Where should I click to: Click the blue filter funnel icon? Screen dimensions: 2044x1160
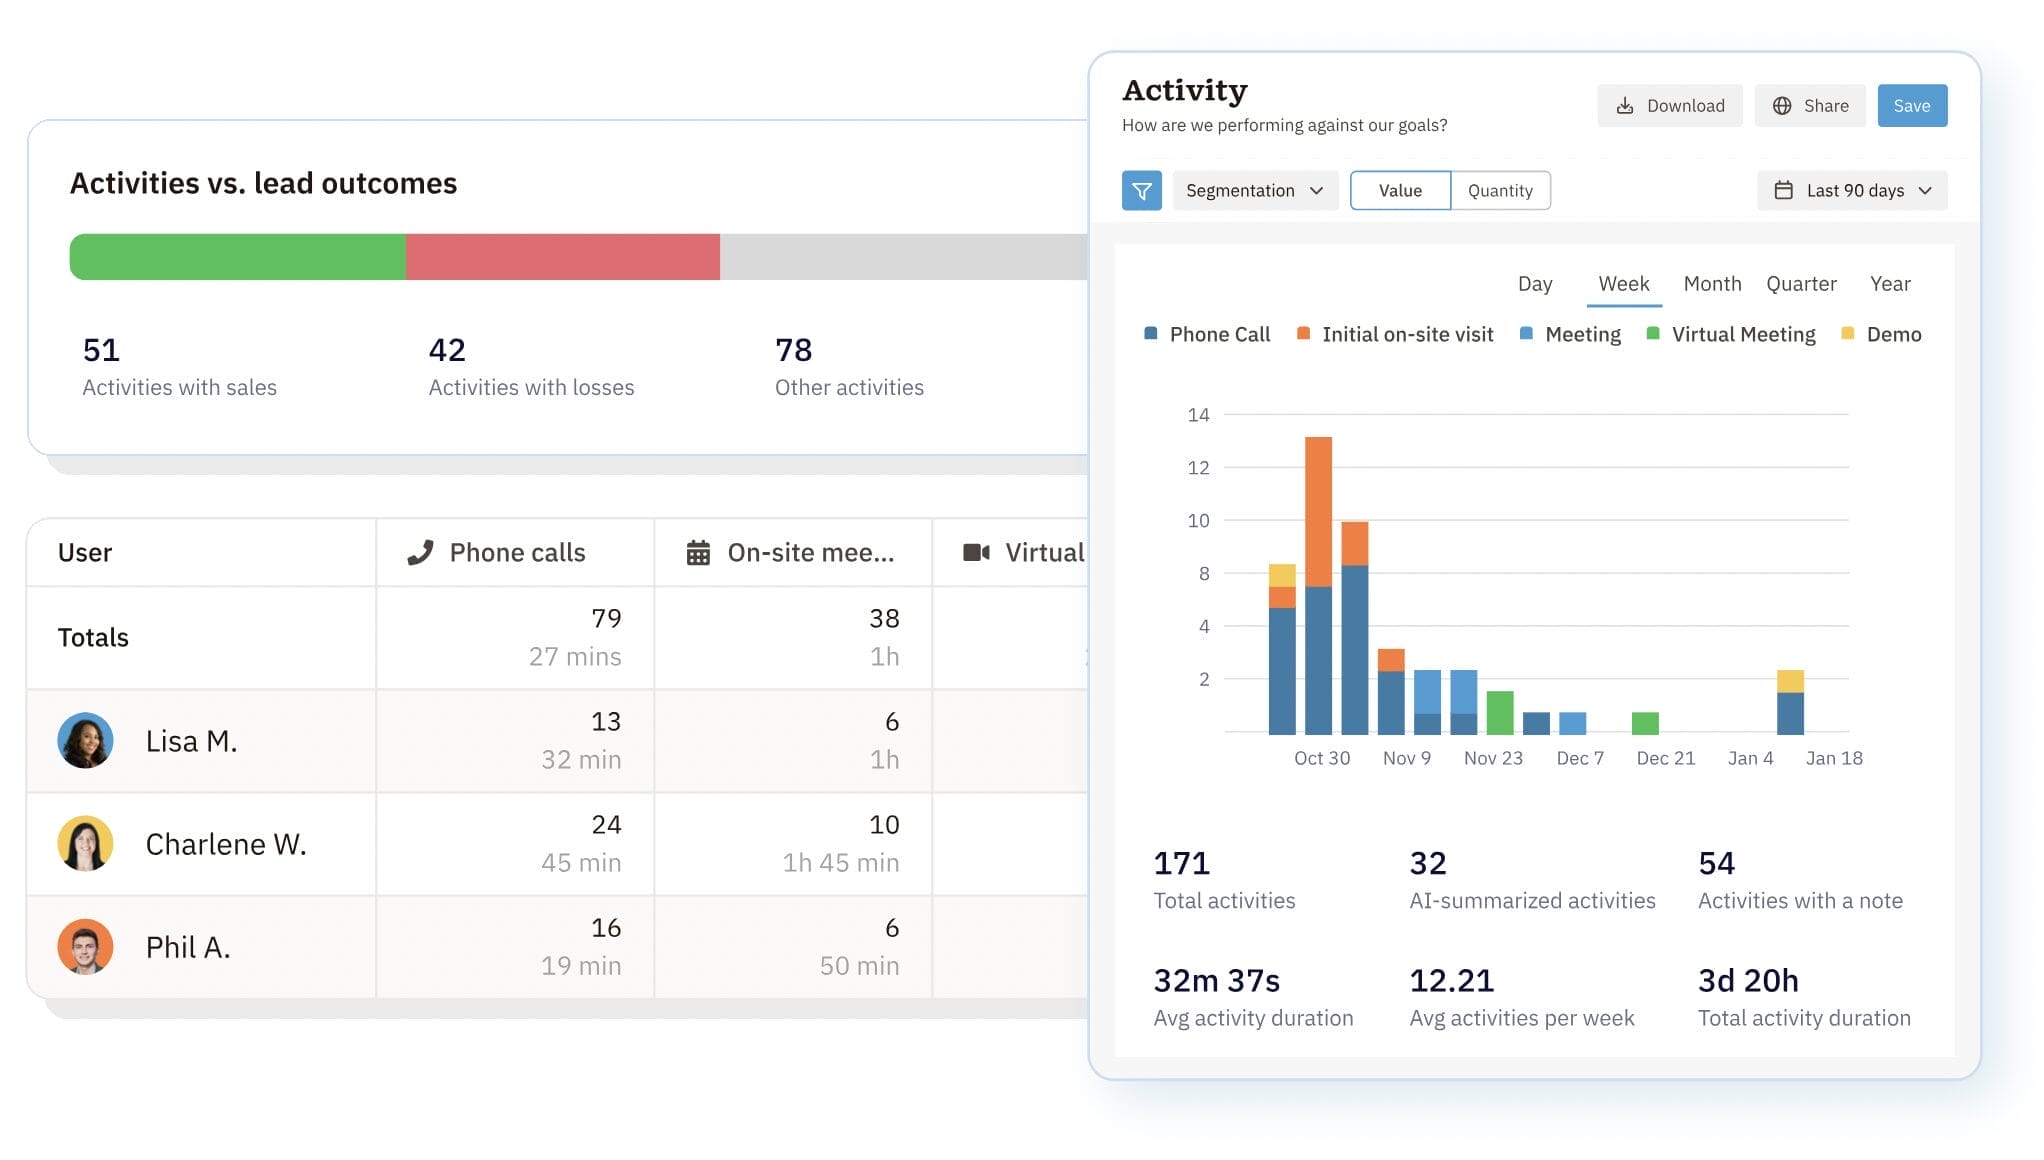coord(1141,190)
